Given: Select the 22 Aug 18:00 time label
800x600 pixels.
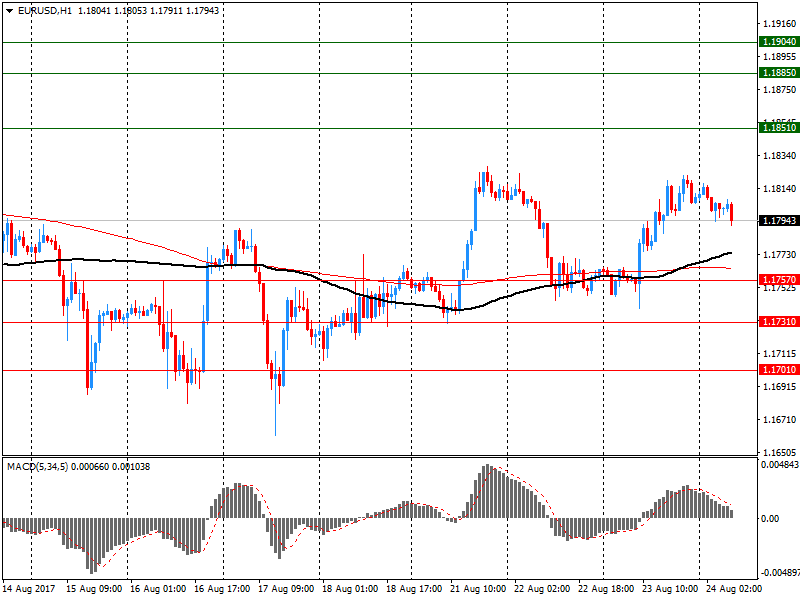Looking at the screenshot, I should (606, 589).
